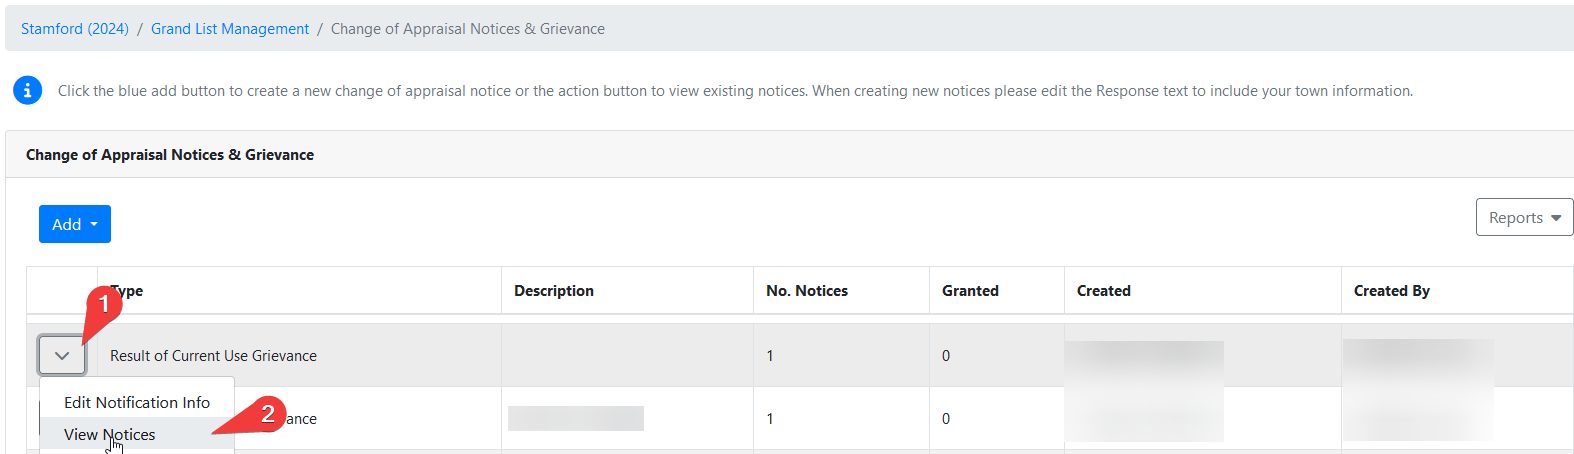Click the blue information icon

(x=27, y=90)
